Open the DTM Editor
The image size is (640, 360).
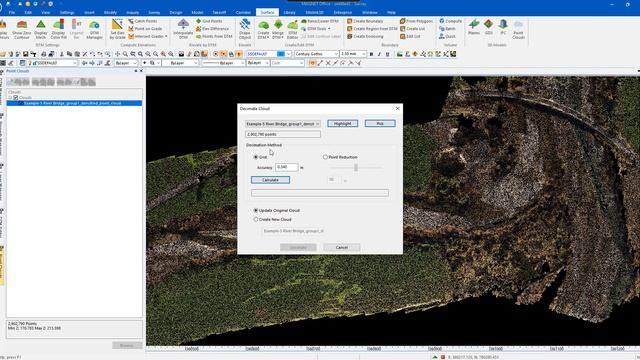[x=293, y=29]
